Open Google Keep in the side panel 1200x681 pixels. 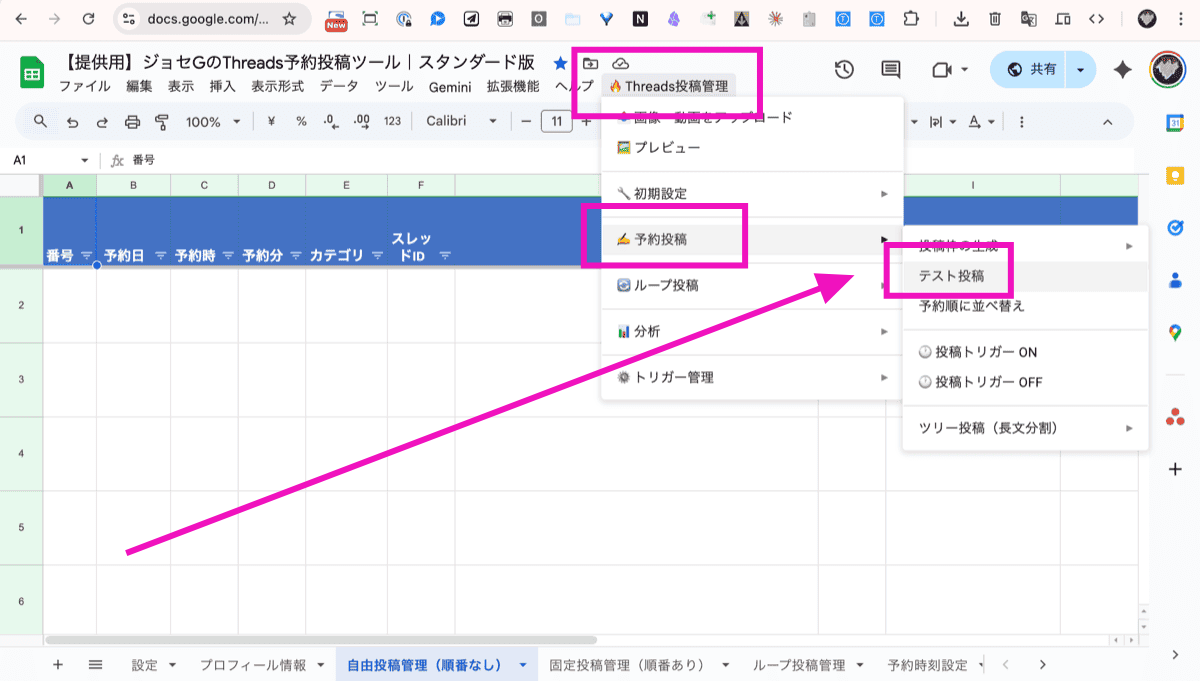pyautogui.click(x=1175, y=175)
